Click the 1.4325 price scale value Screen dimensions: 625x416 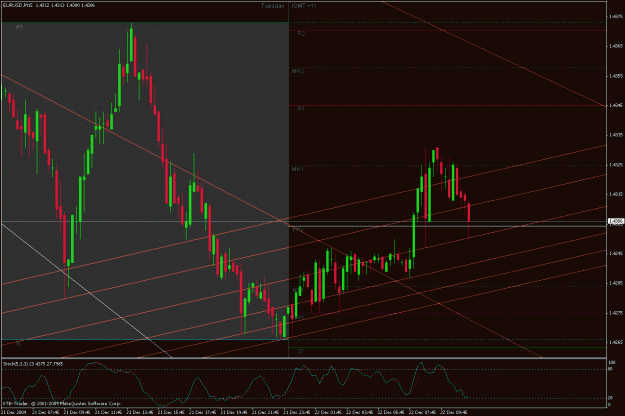pyautogui.click(x=615, y=165)
